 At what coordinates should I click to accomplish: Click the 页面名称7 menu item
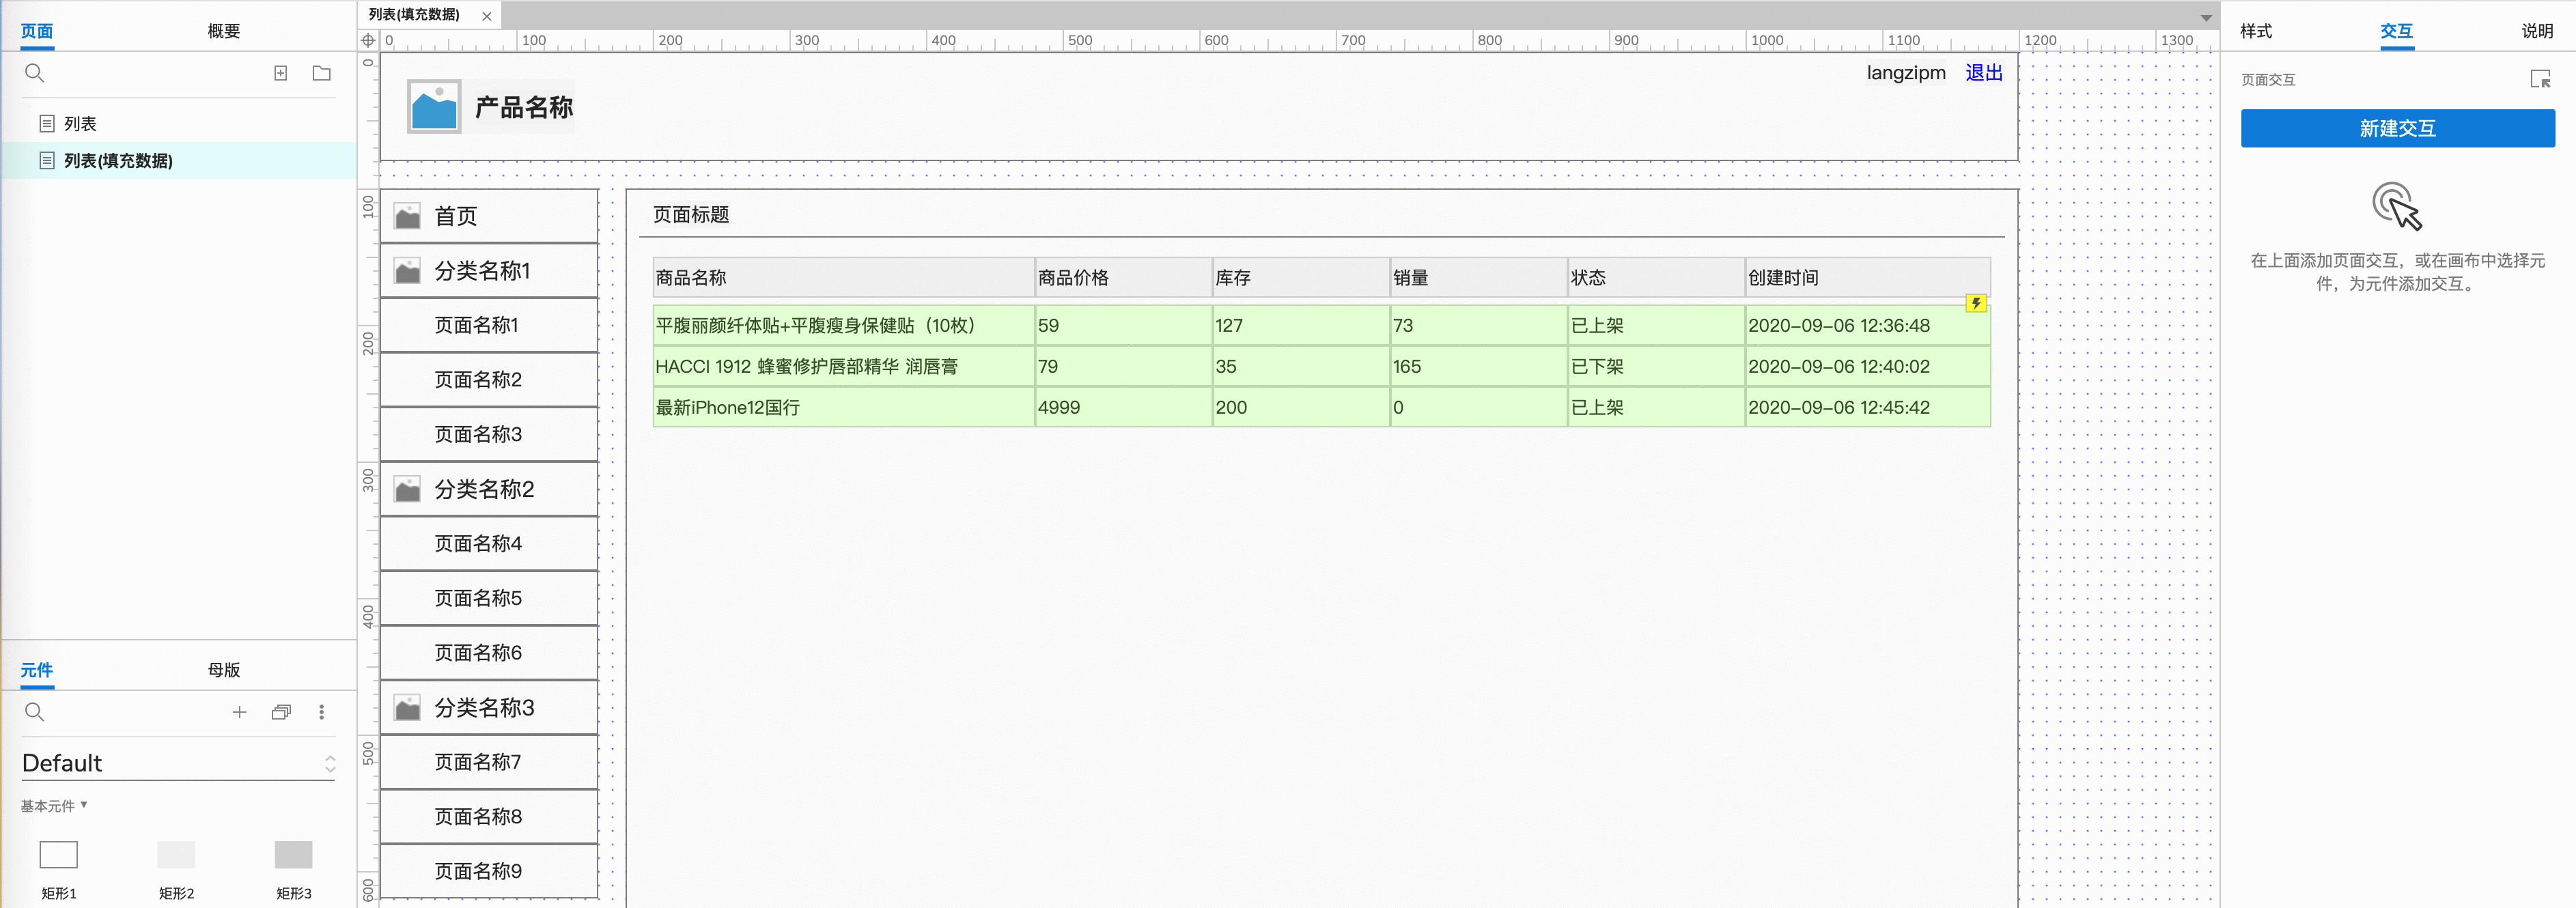coord(489,762)
